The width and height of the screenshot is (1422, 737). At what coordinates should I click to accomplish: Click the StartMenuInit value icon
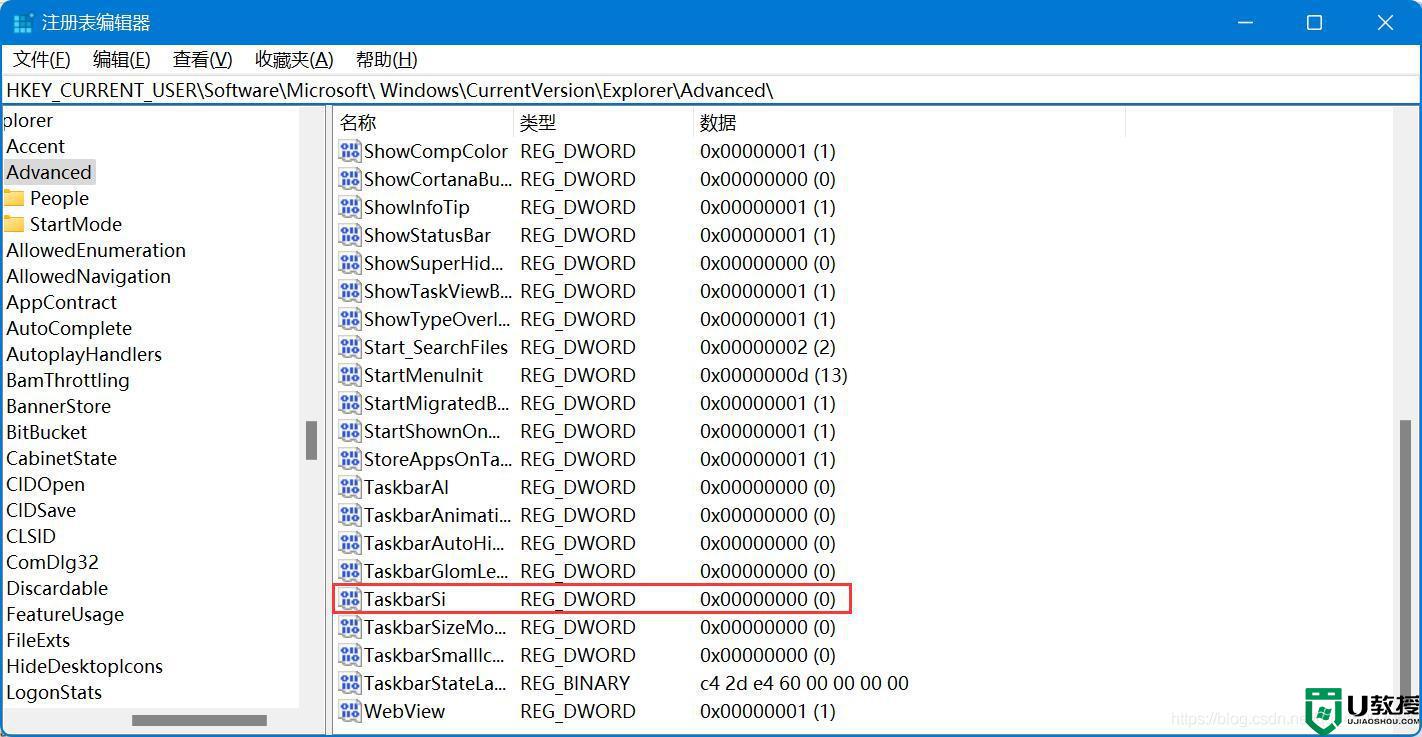[x=349, y=375]
